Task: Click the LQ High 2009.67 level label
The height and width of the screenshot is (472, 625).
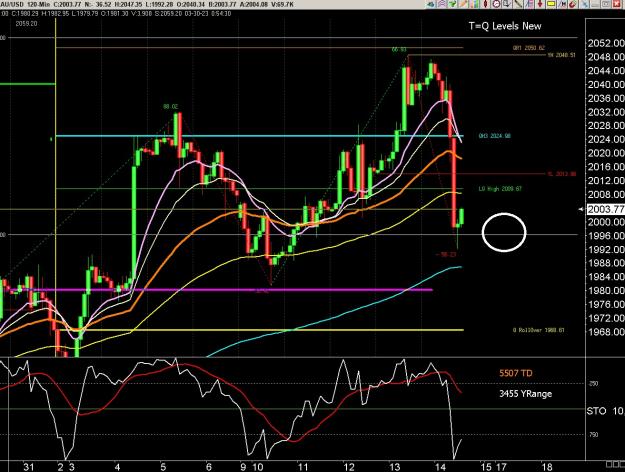Action: (500, 189)
